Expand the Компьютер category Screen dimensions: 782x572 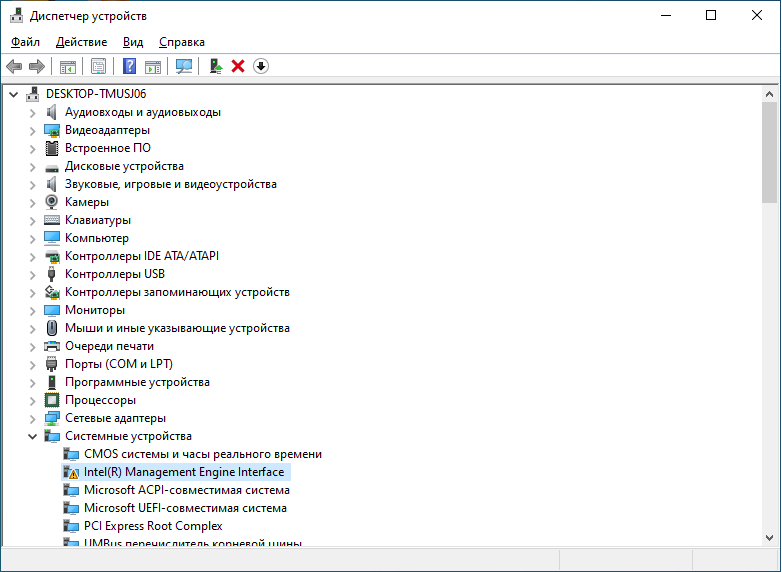click(x=32, y=238)
